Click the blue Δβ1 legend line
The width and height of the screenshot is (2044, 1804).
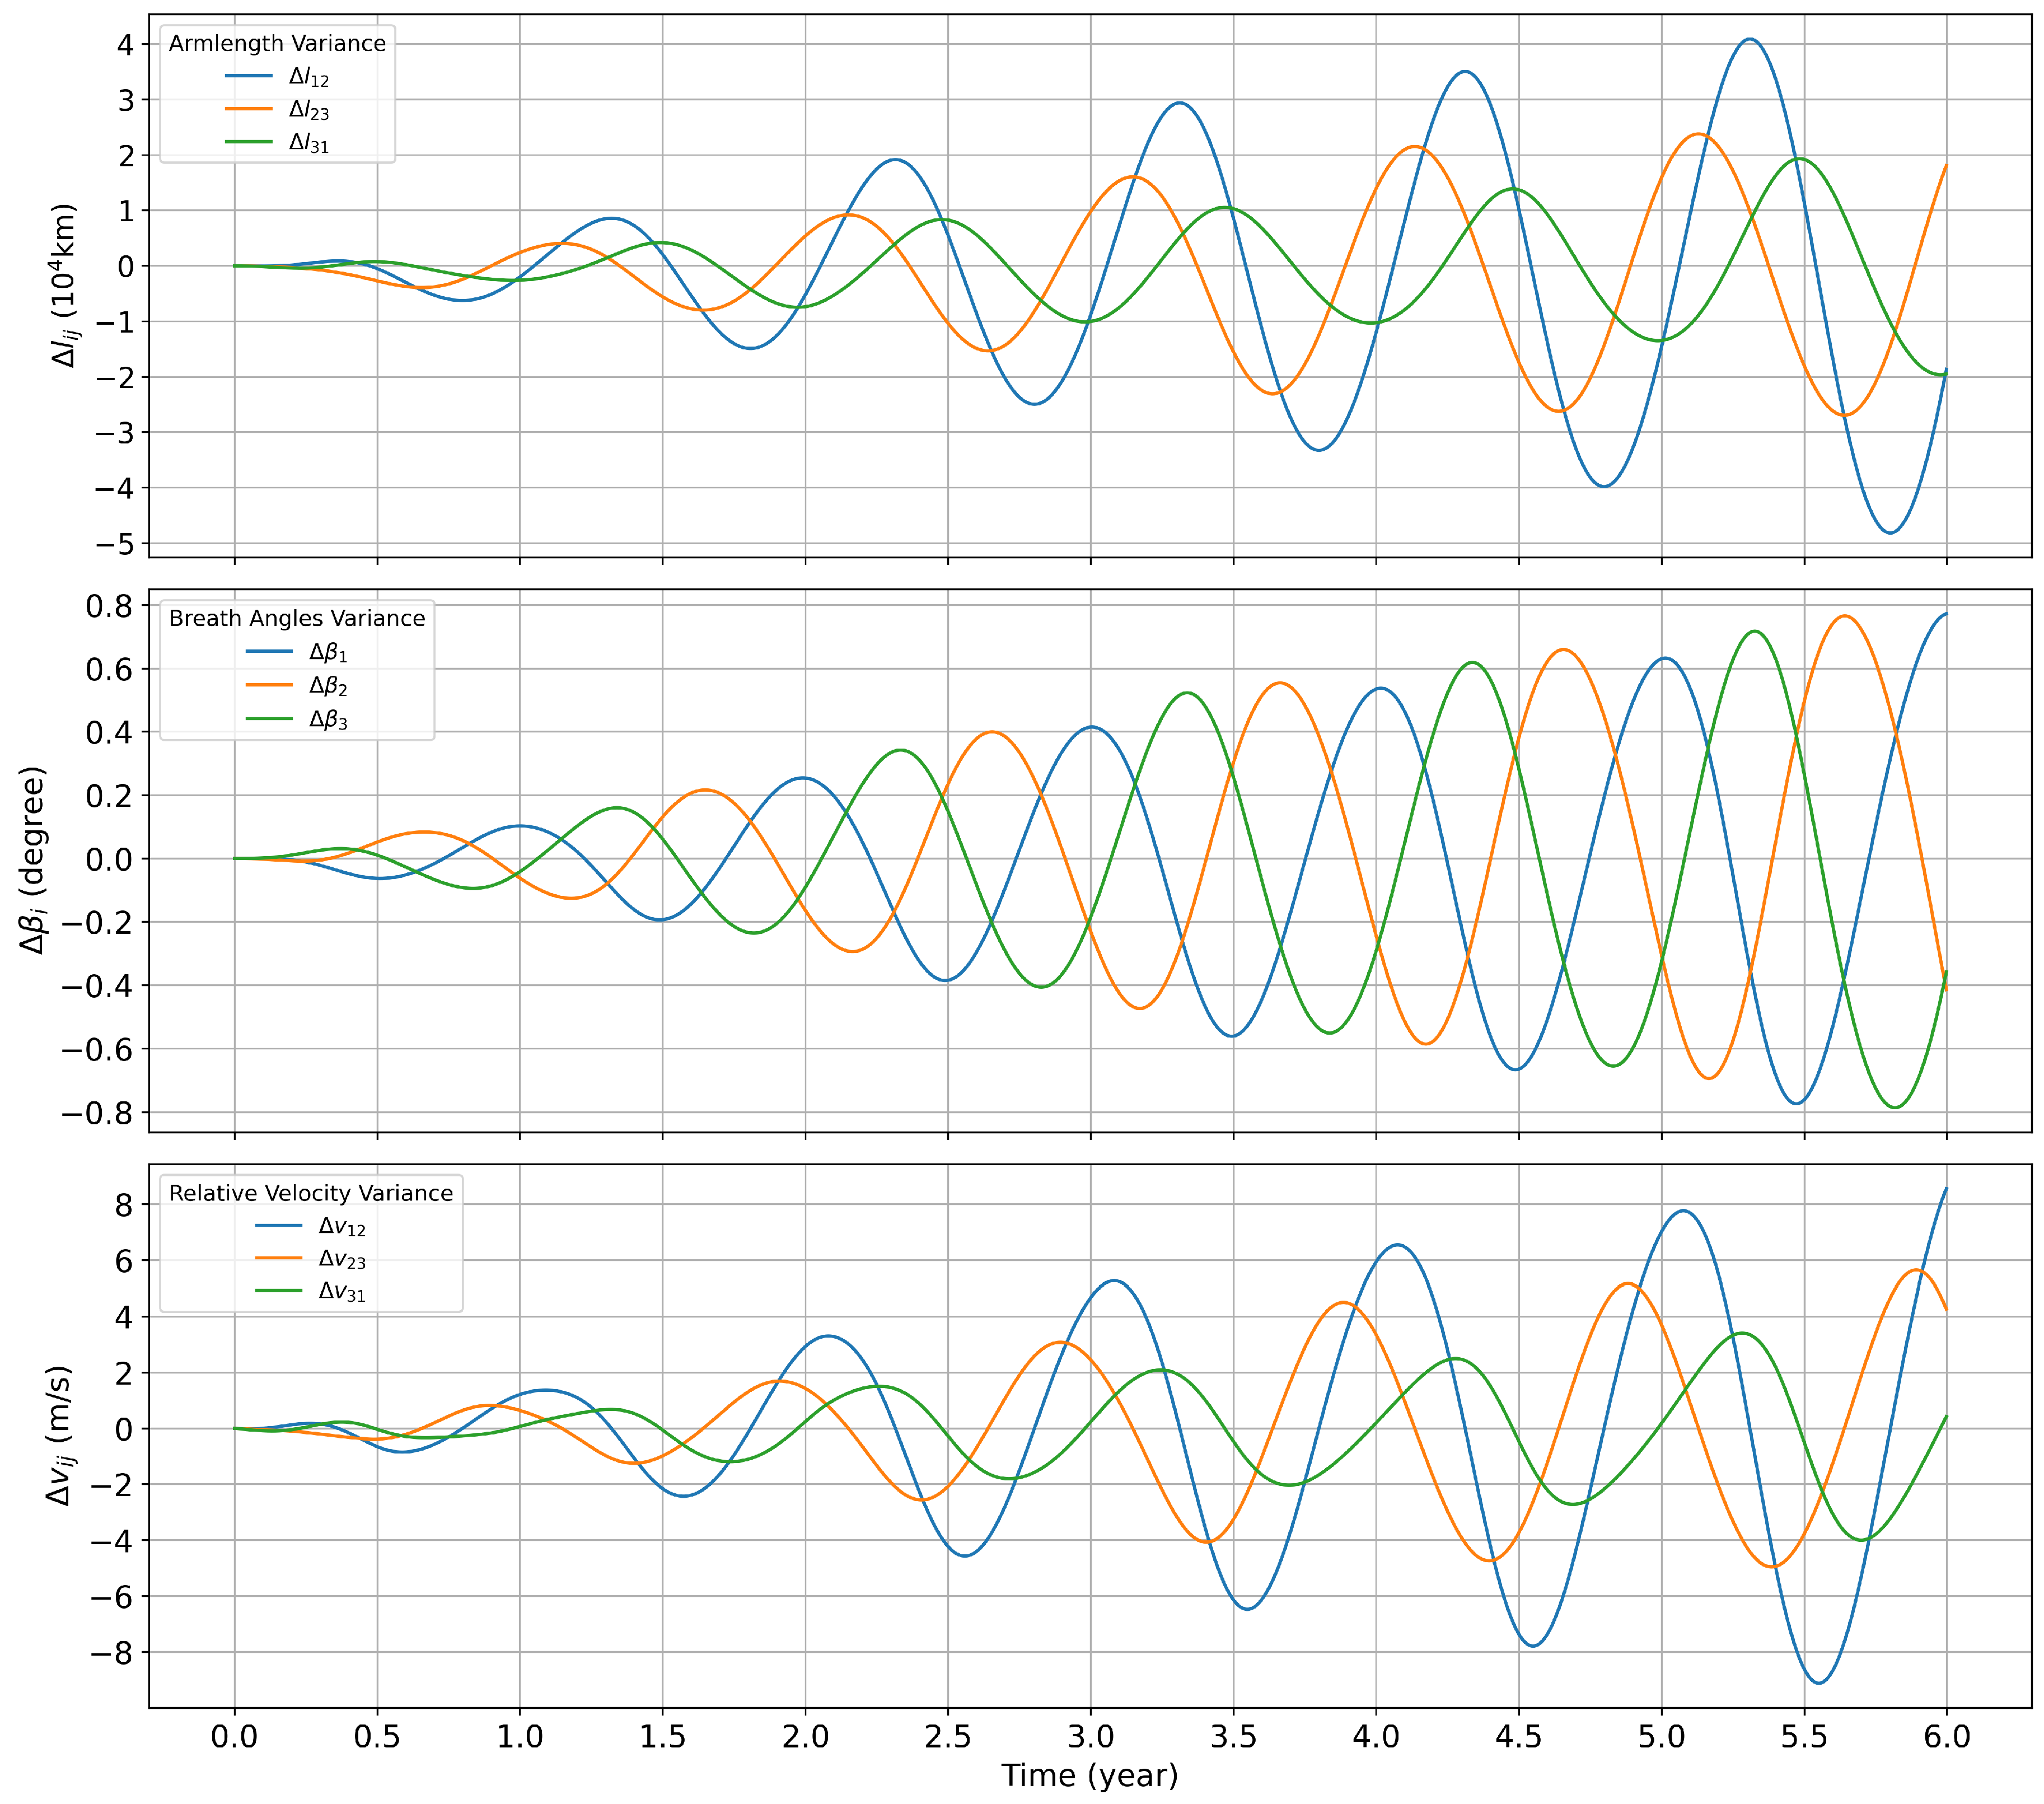click(x=269, y=652)
